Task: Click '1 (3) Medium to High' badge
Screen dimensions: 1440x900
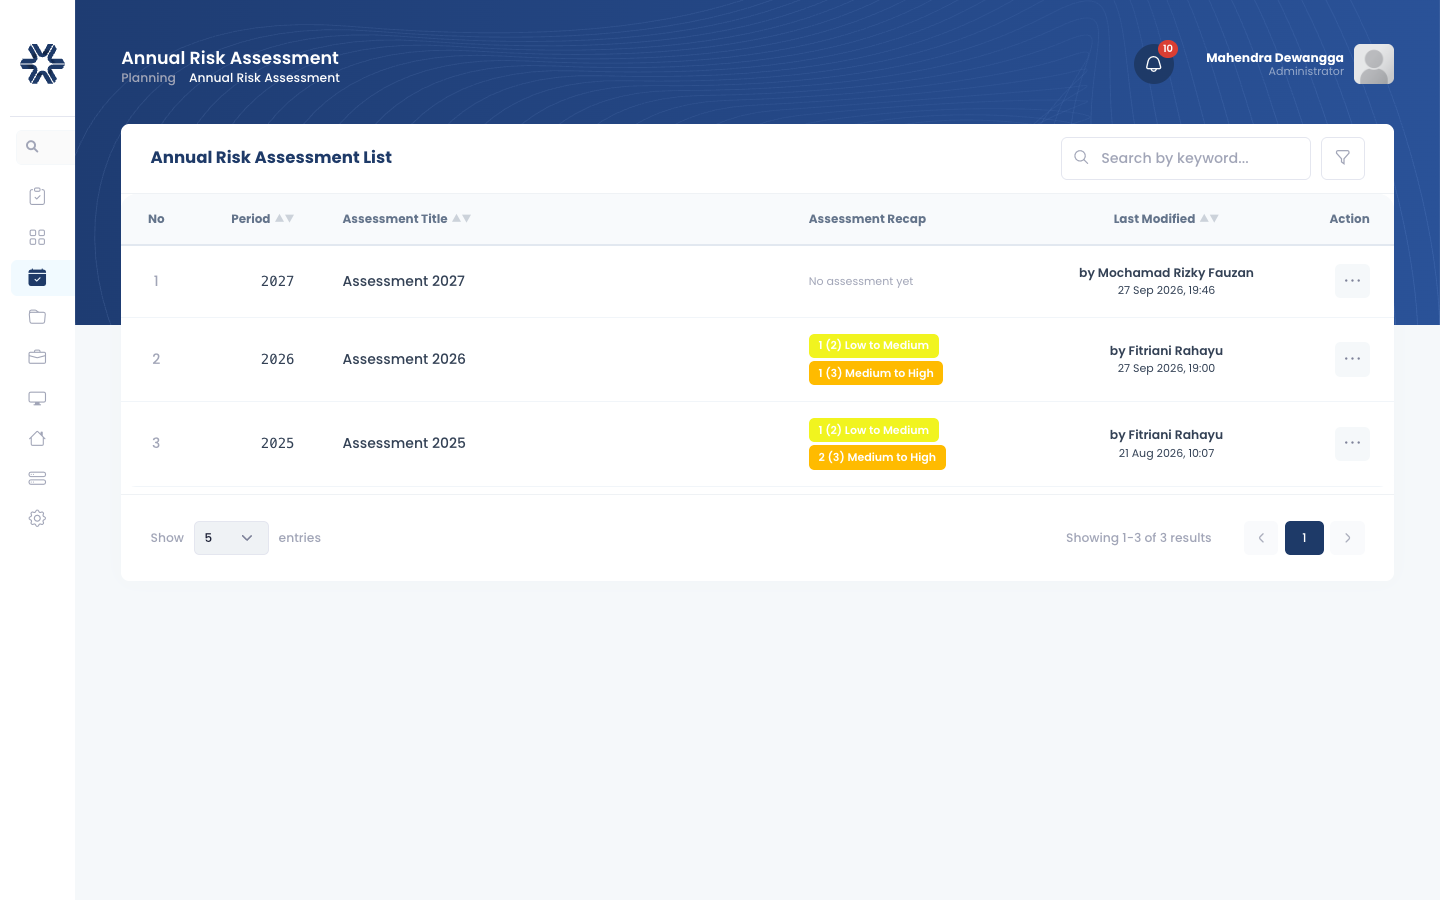Action: pos(876,373)
